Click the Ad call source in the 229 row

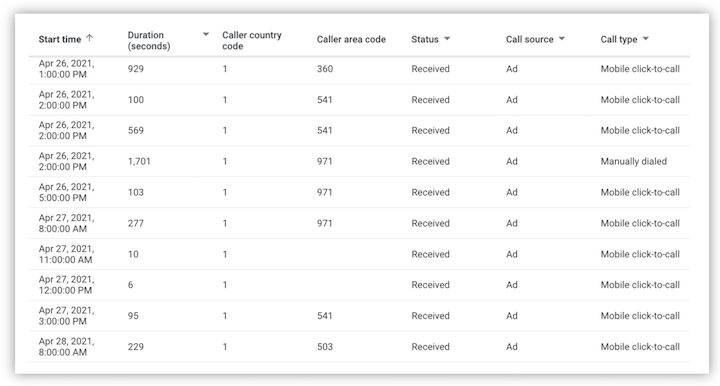point(512,347)
